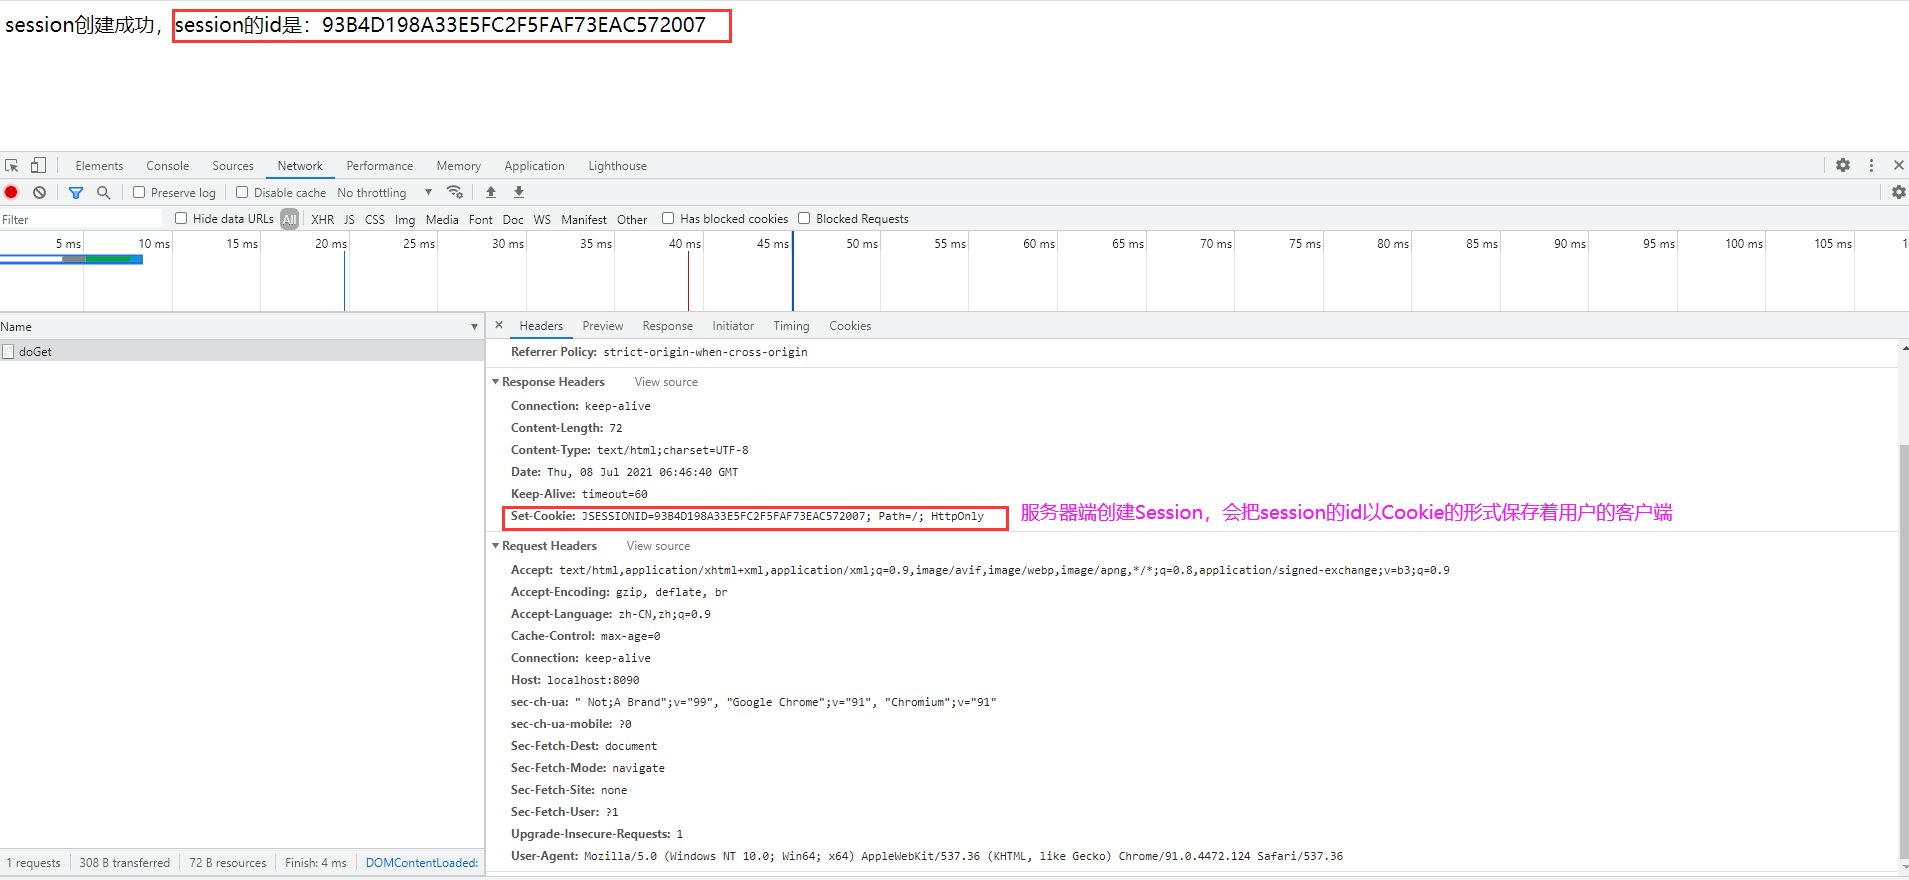Clear the network log
The image size is (1909, 880).
pyautogui.click(x=39, y=192)
